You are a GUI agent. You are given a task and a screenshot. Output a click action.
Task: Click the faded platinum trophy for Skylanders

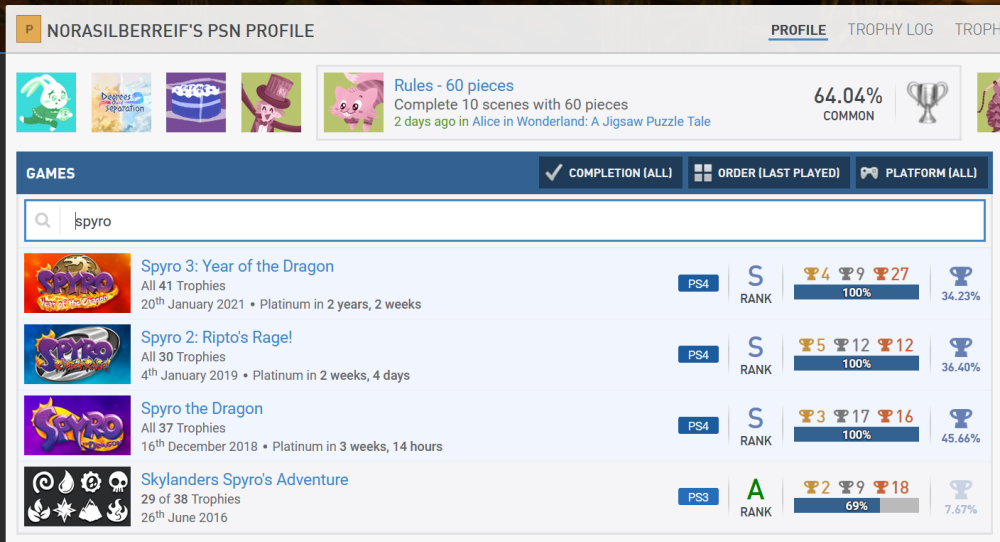(960, 489)
